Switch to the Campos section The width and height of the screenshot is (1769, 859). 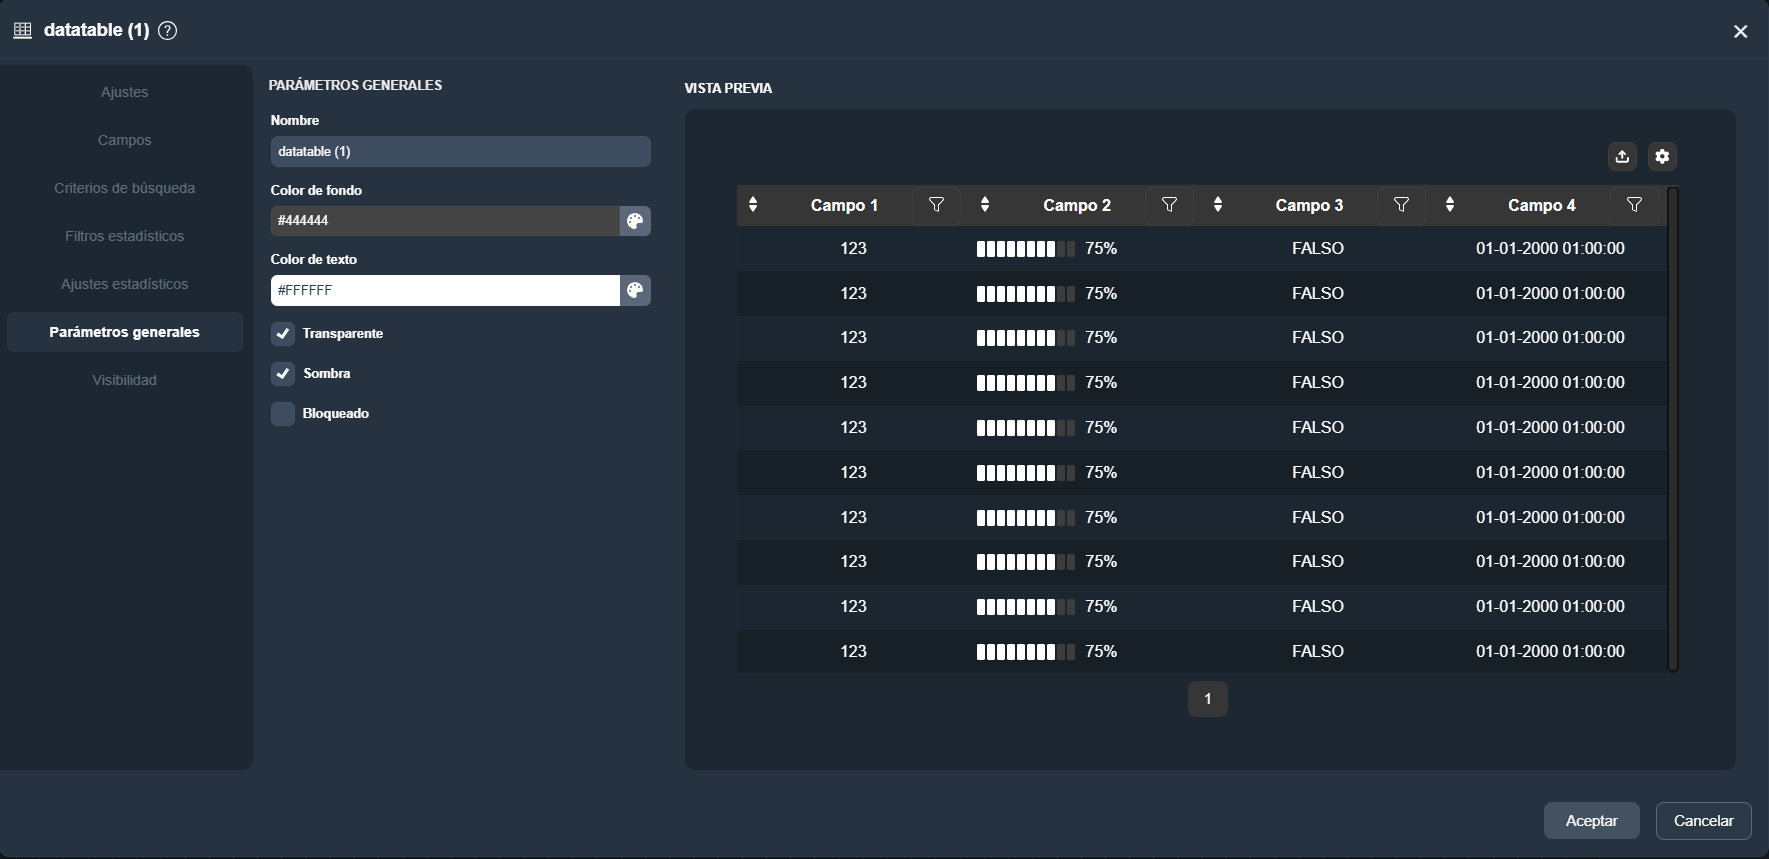click(x=125, y=140)
